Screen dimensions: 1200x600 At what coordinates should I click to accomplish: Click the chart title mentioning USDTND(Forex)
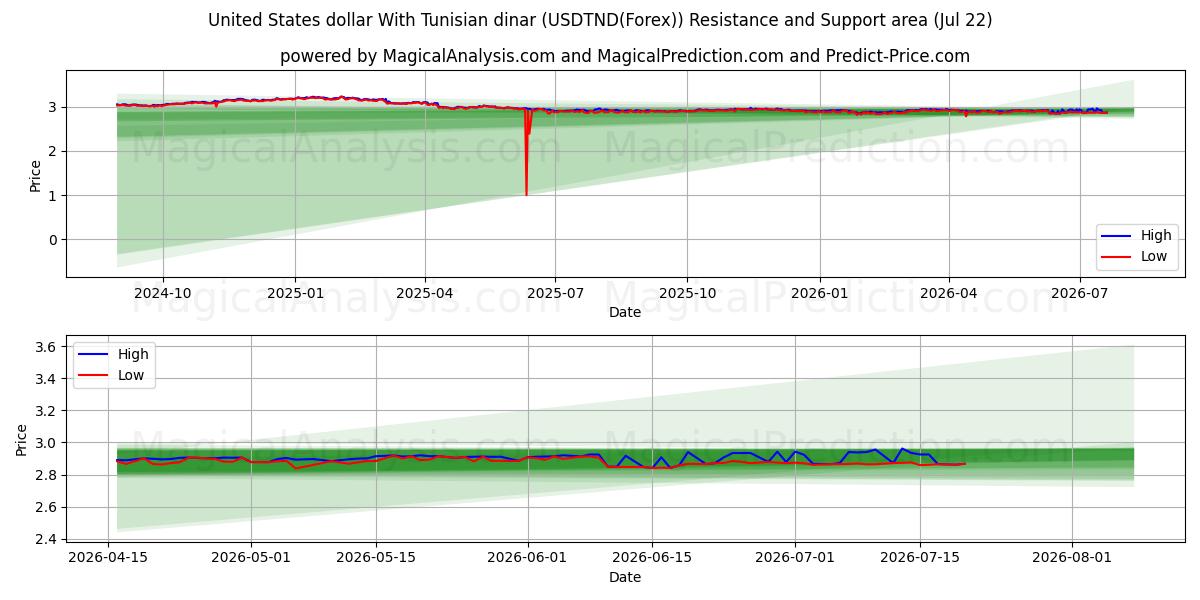click(600, 20)
